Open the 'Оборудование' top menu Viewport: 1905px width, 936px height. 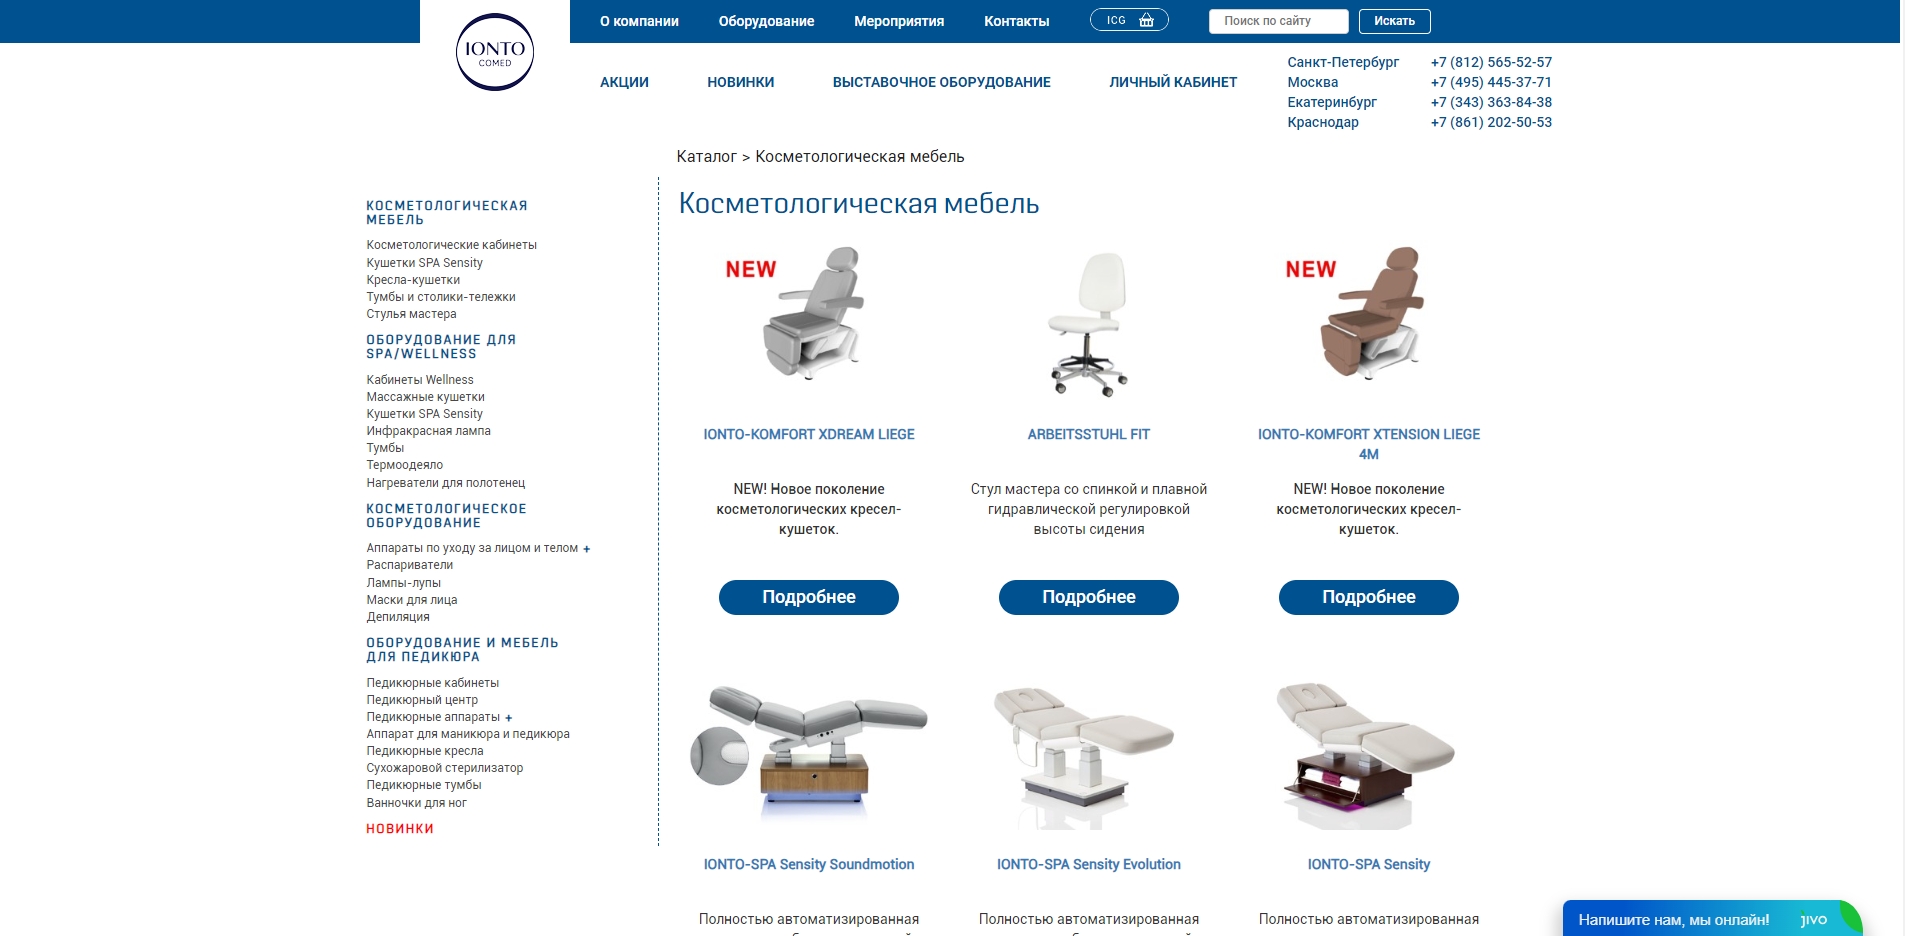point(766,21)
